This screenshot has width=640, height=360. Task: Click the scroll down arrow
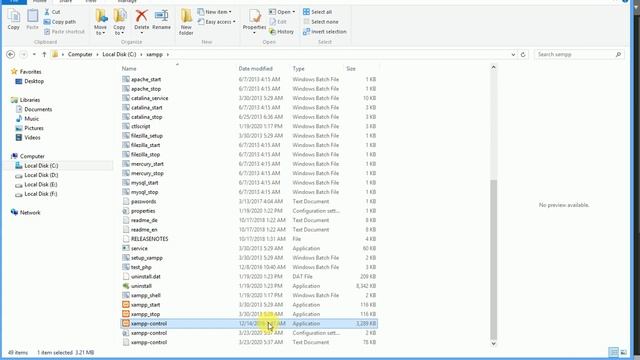click(493, 344)
